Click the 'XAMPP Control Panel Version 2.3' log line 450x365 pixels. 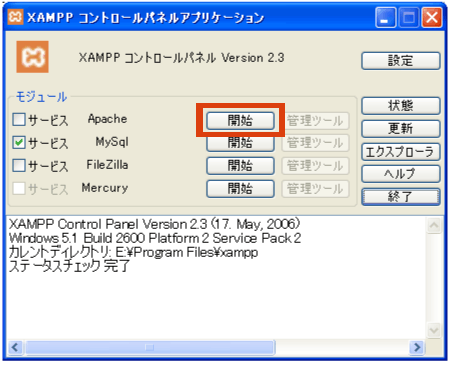coord(154,224)
